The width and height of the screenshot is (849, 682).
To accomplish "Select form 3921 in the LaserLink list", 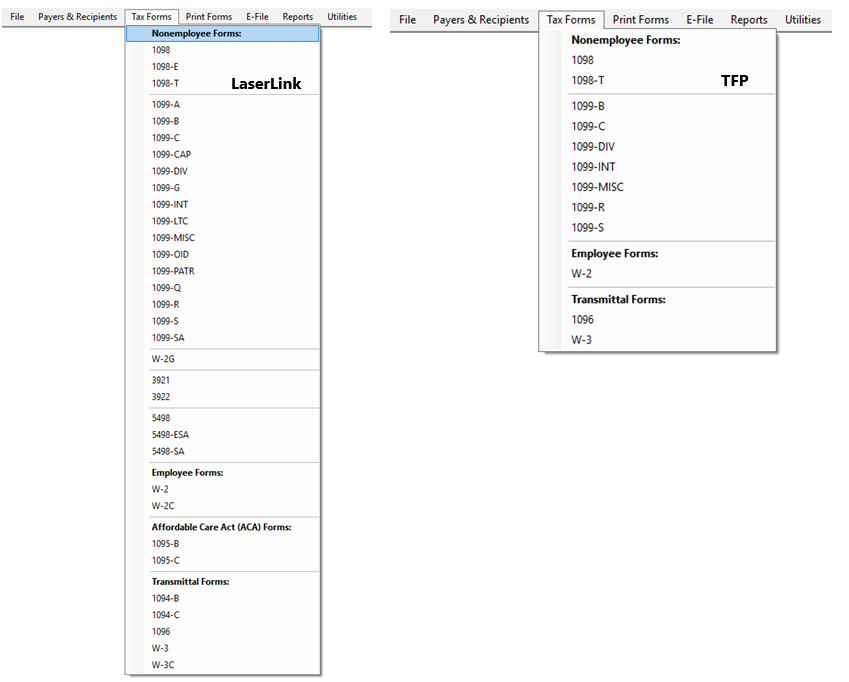I will [160, 379].
